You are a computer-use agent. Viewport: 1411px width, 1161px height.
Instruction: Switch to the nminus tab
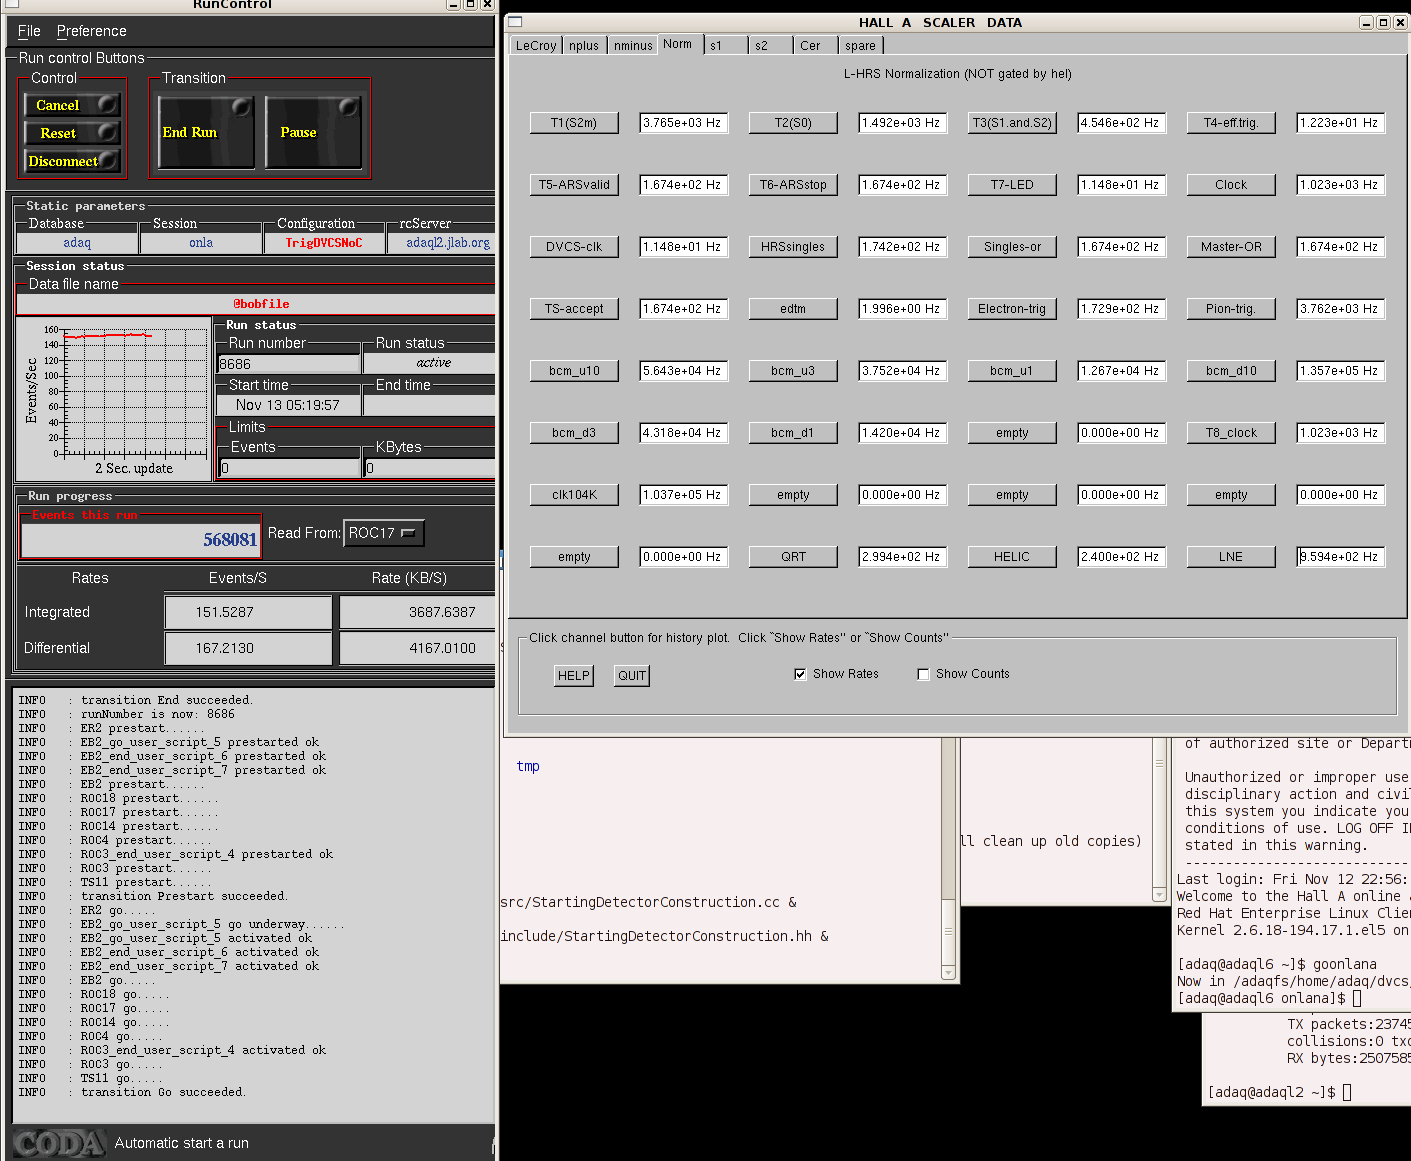click(633, 46)
